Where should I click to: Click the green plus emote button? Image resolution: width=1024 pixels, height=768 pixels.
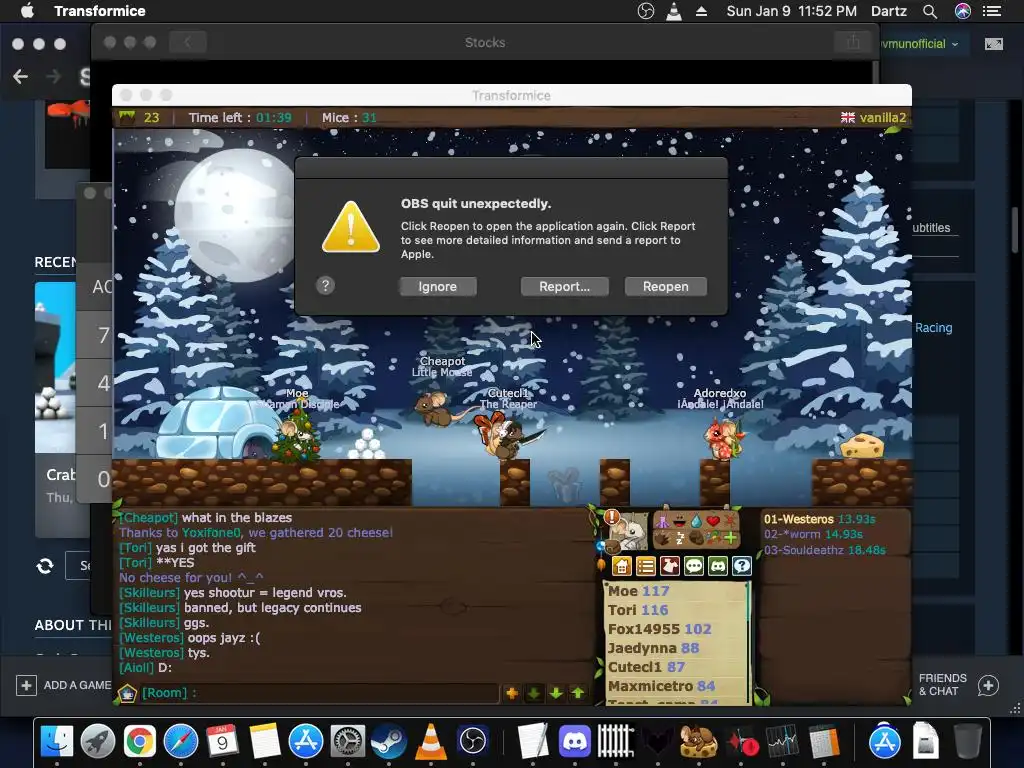coord(730,538)
